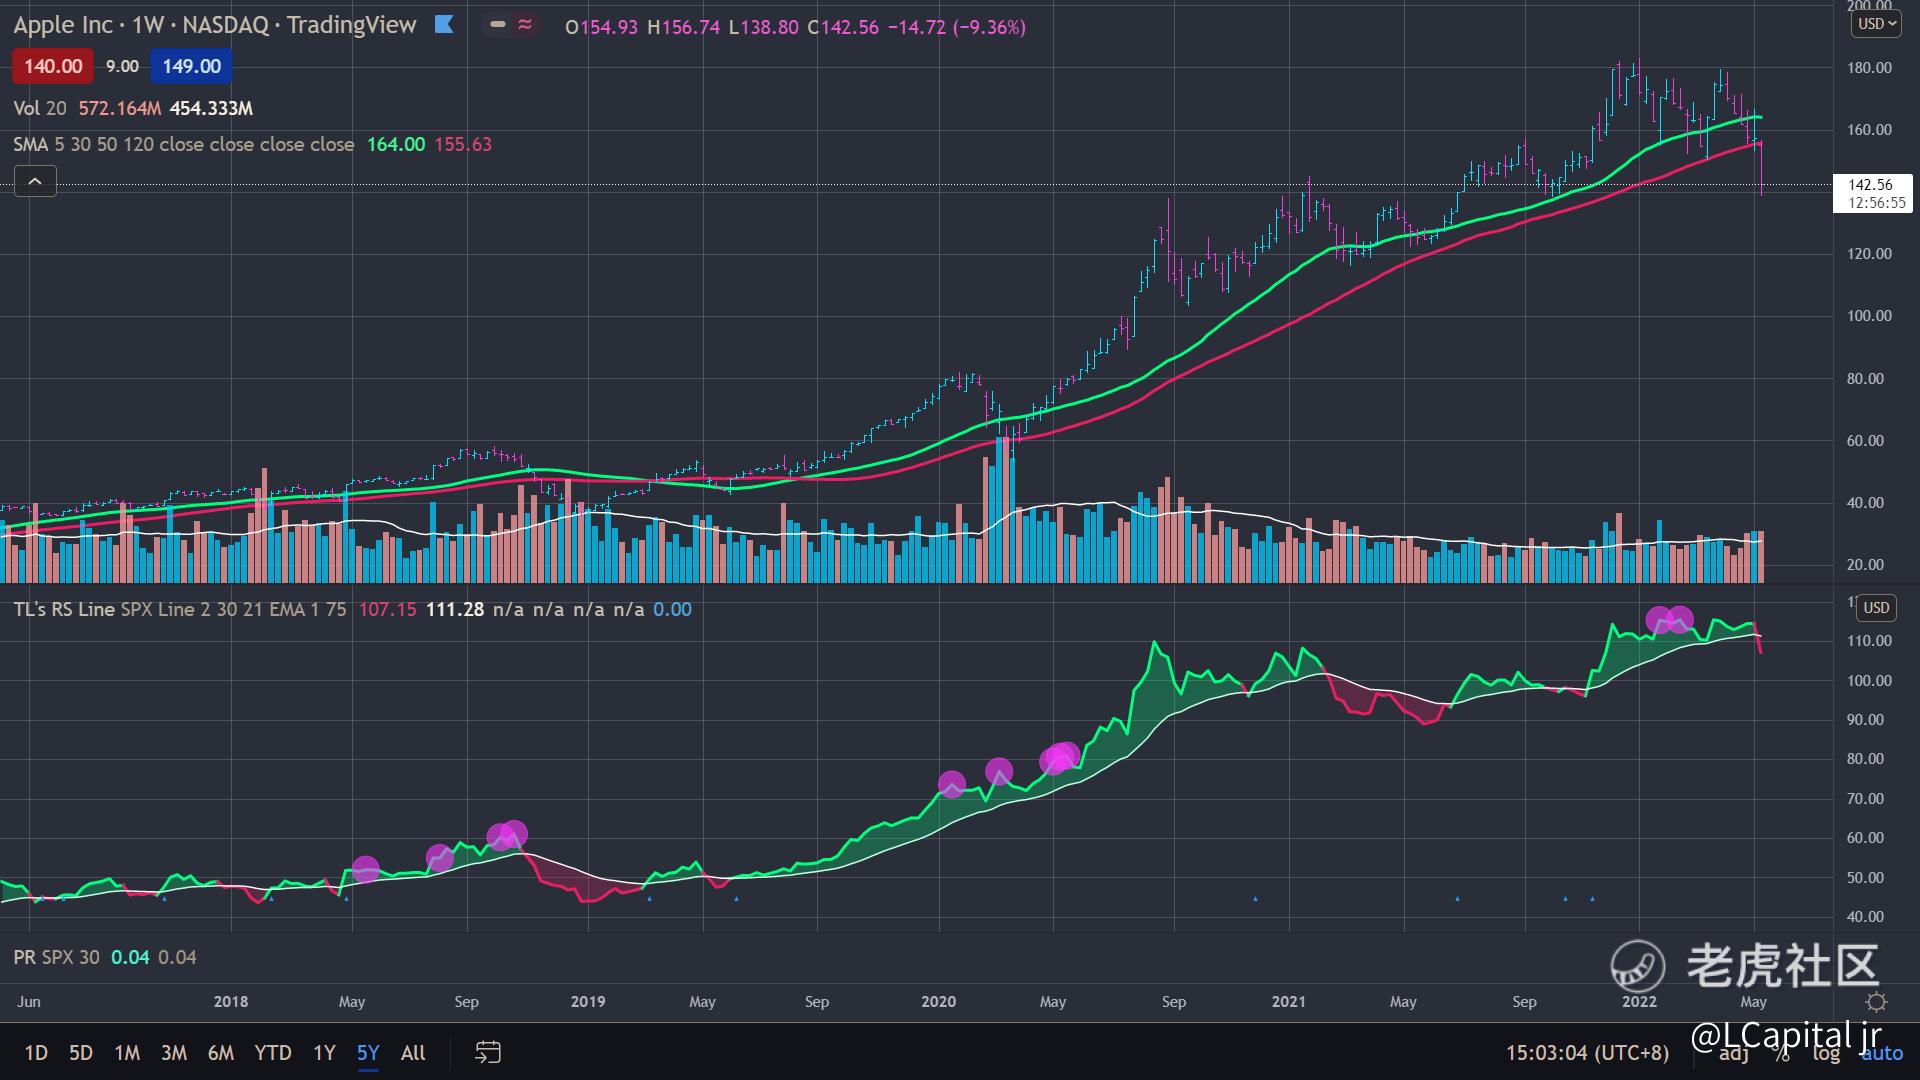
Task: Select the 5Y time range
Action: click(368, 1052)
